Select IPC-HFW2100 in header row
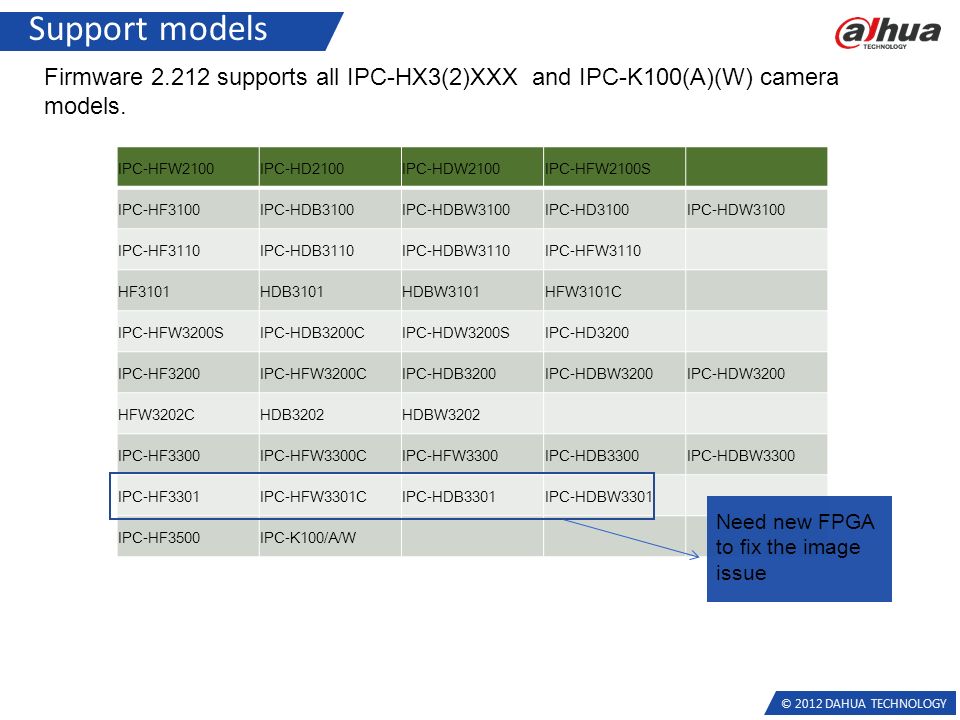The image size is (960, 720). click(188, 167)
